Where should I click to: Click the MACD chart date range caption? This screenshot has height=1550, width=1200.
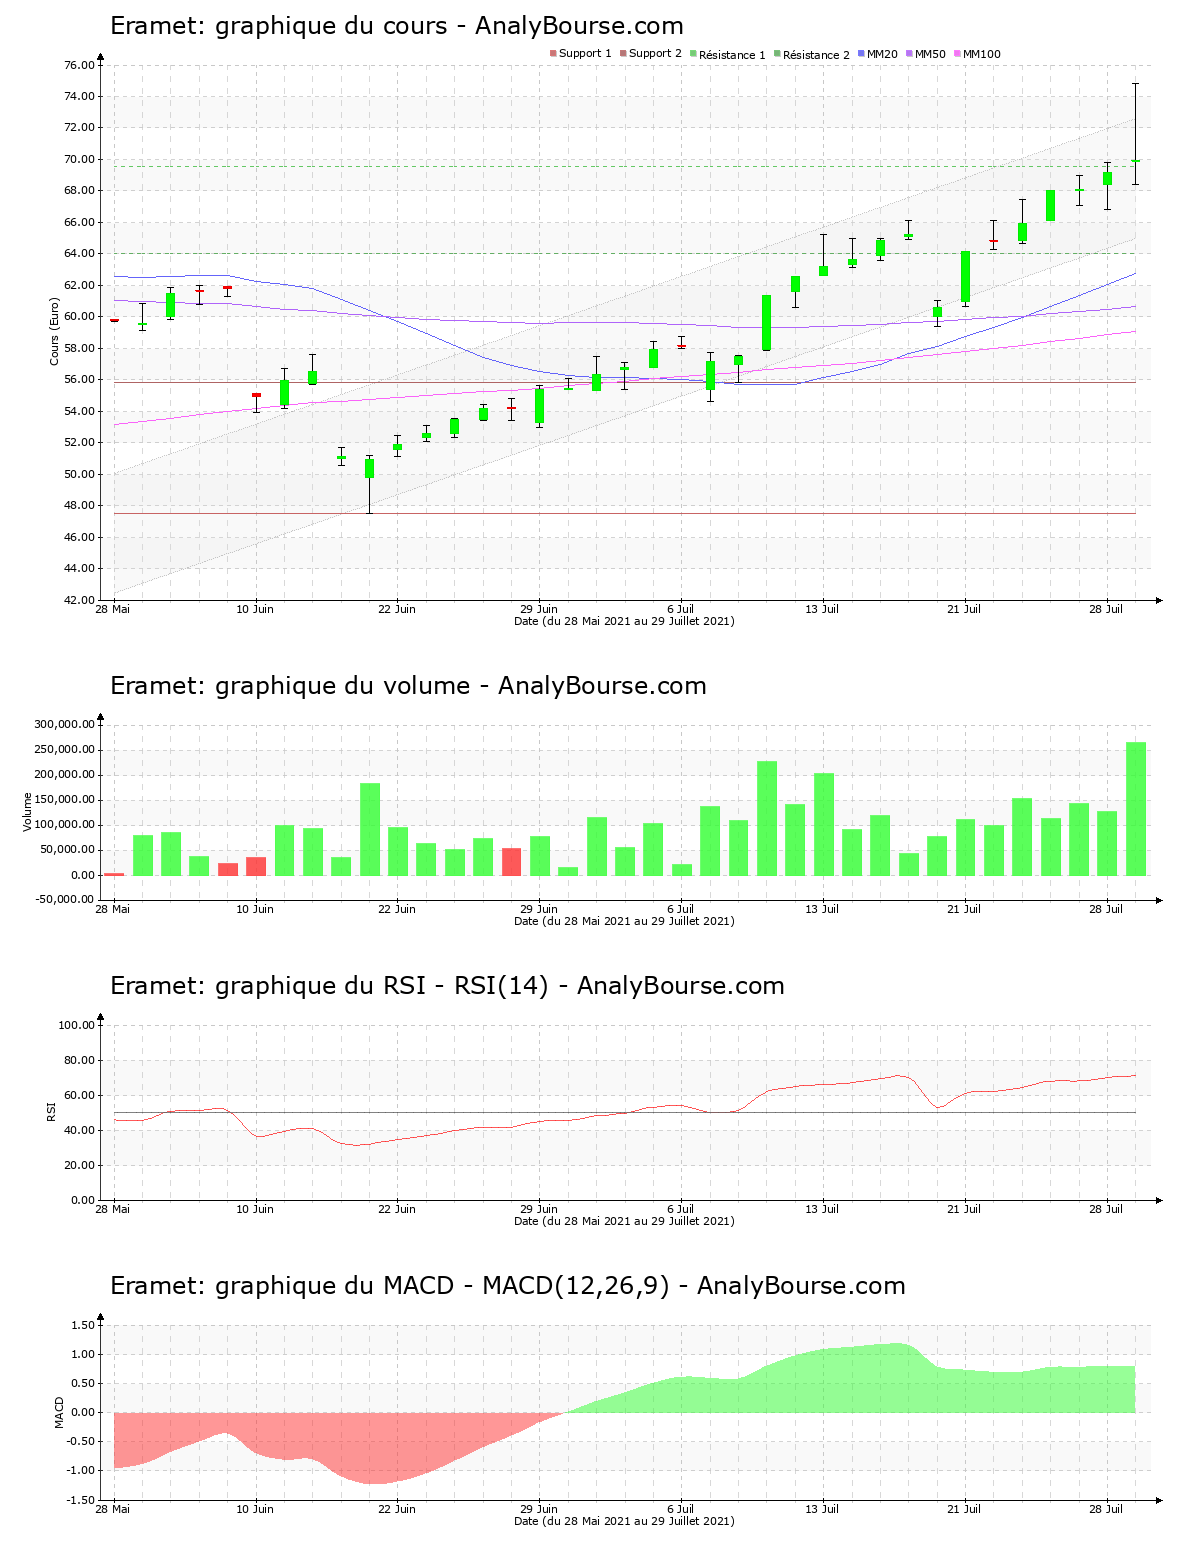624,1521
